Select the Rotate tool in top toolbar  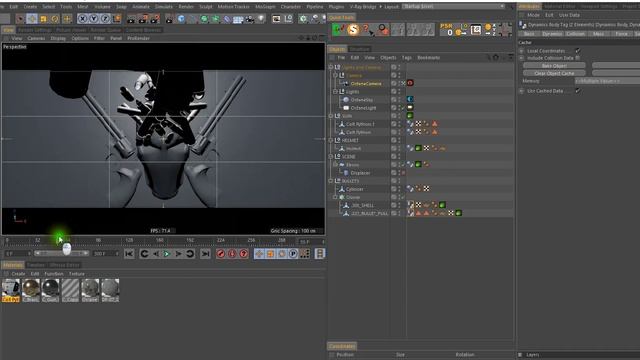tap(55, 19)
